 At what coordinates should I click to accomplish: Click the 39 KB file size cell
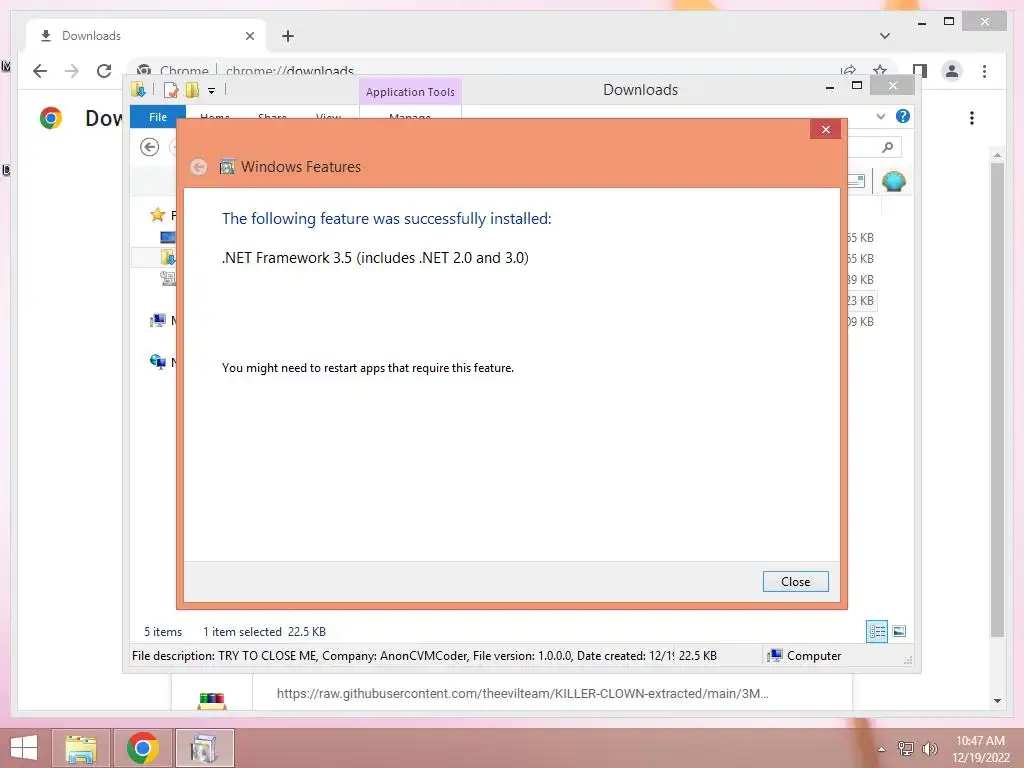[x=860, y=280]
